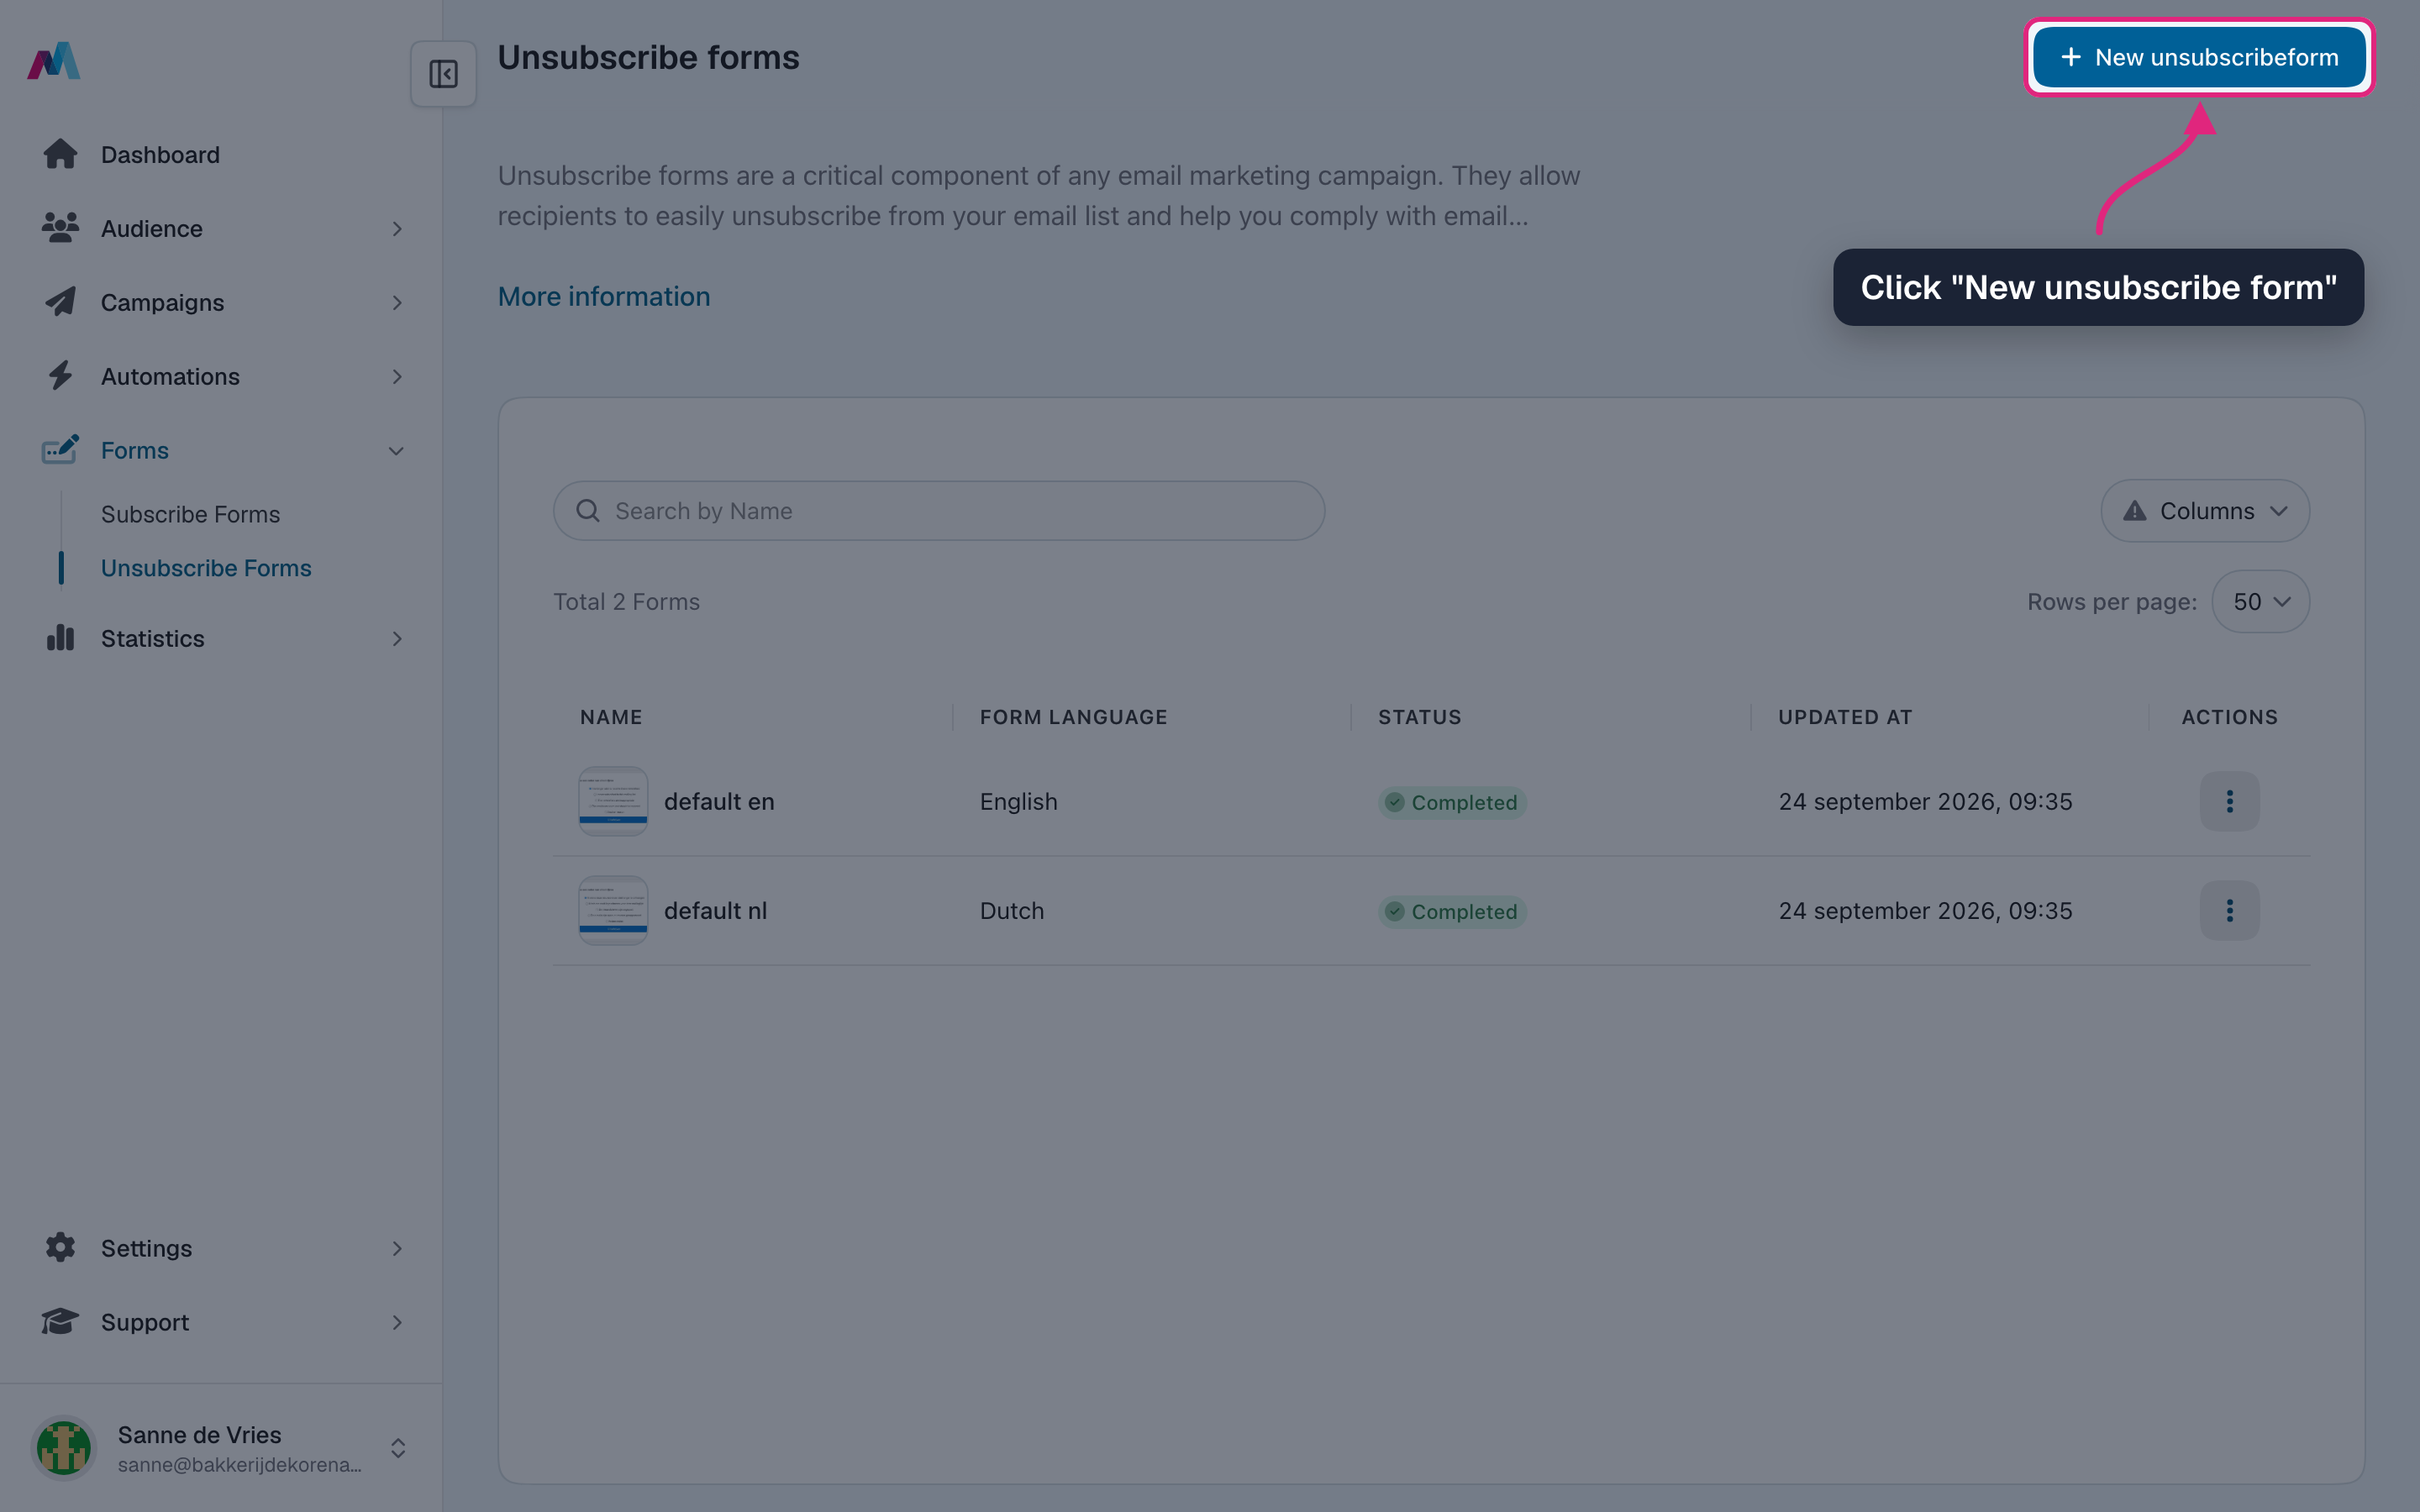Click the plus icon in New unsubscribeform

coord(2071,57)
